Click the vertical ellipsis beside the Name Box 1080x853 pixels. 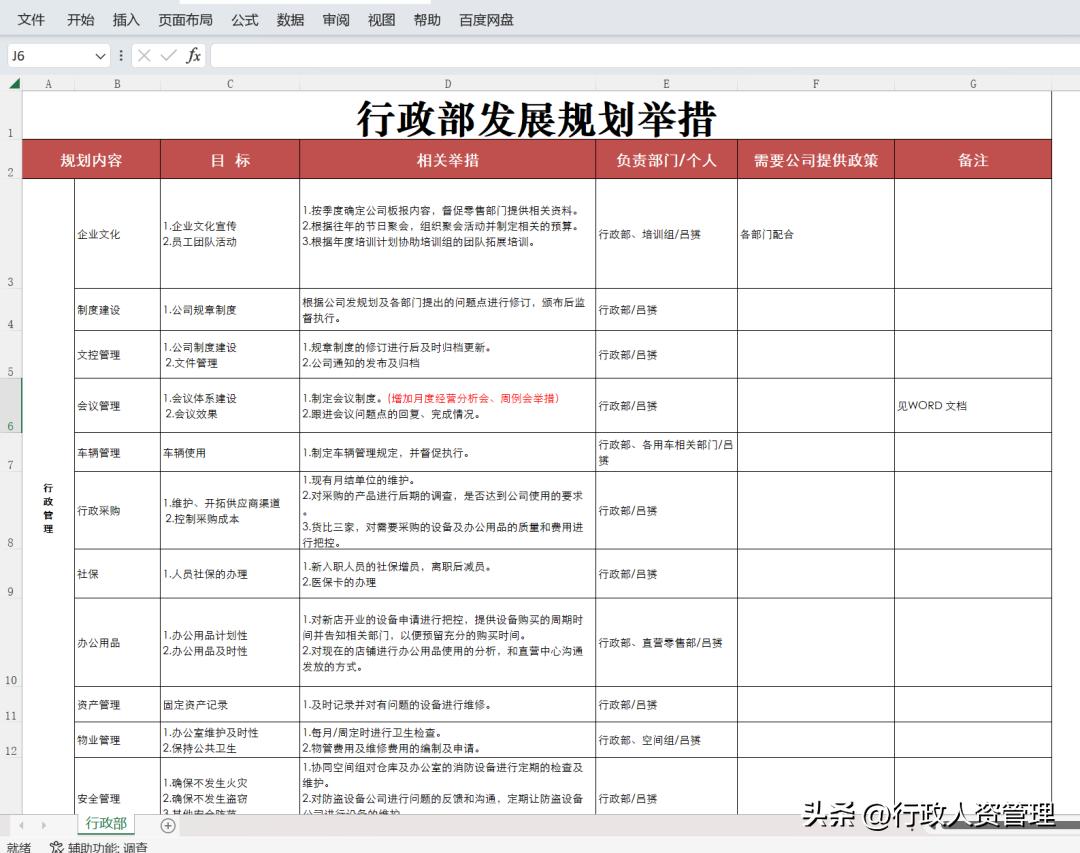(x=120, y=56)
